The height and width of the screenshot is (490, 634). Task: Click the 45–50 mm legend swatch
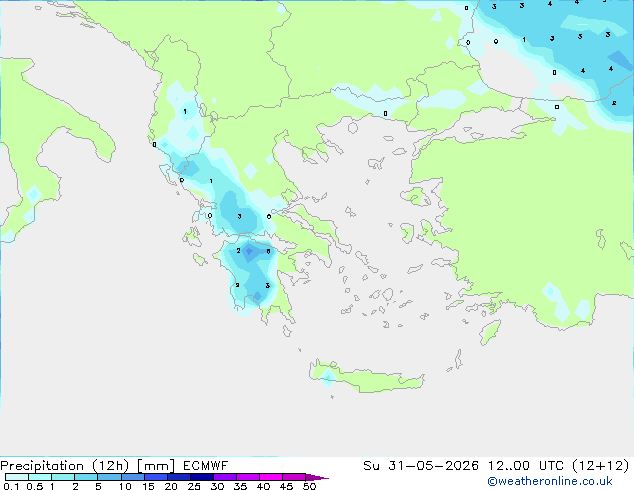[x=294, y=477]
